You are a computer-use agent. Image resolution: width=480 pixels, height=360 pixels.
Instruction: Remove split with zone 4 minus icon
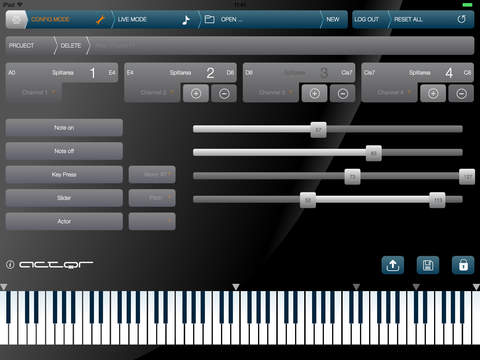click(461, 94)
